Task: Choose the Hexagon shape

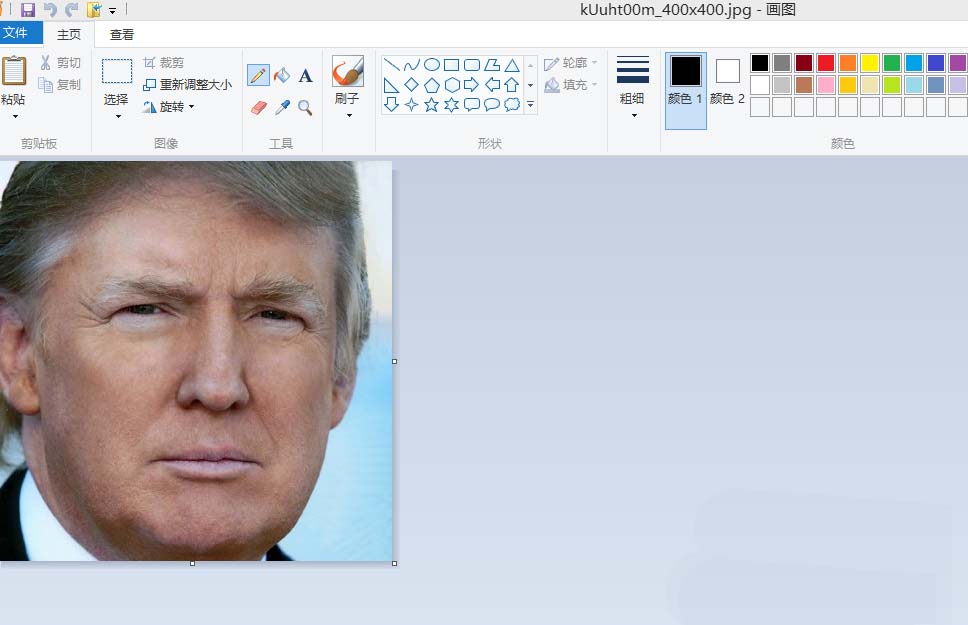Action: tap(452, 85)
